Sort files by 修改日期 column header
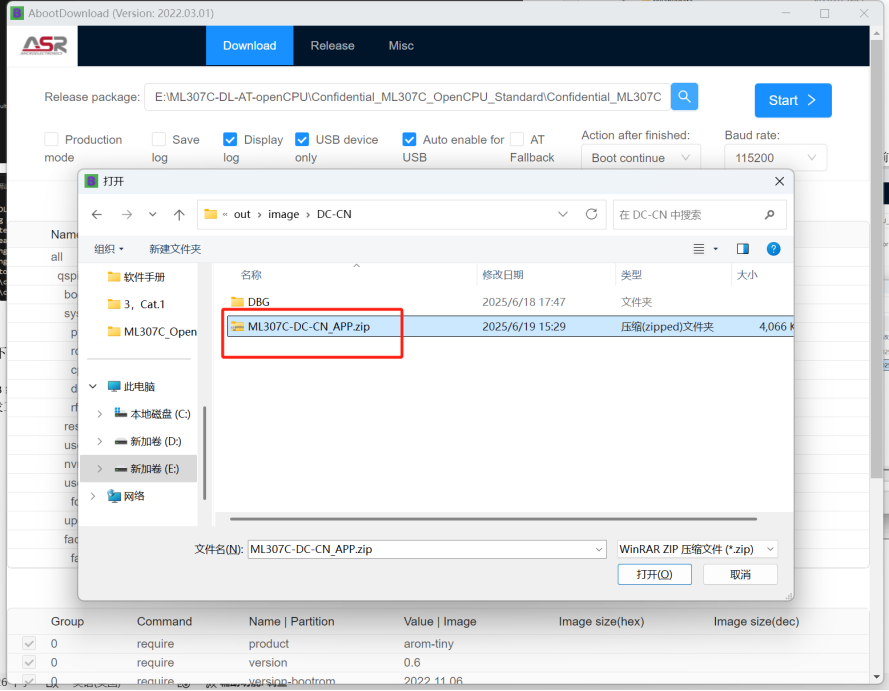The image size is (889, 691). (x=503, y=275)
